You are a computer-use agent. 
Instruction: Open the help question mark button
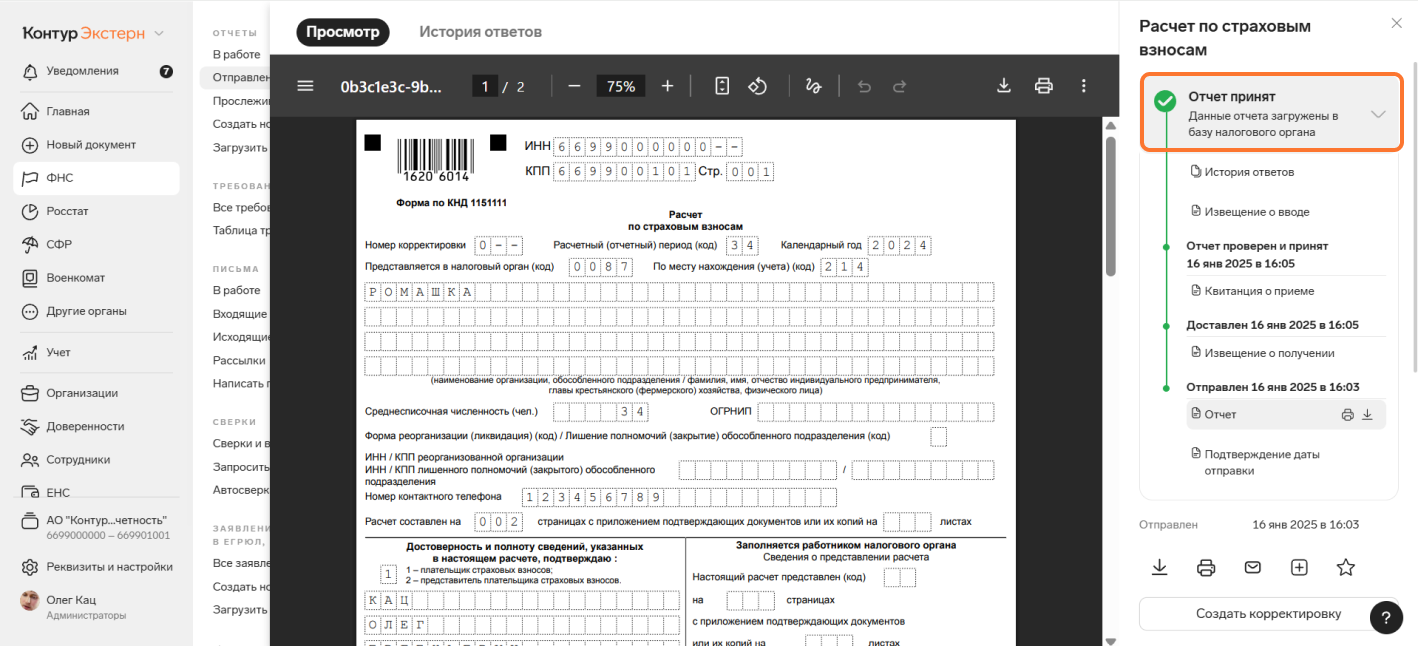(x=1385, y=617)
